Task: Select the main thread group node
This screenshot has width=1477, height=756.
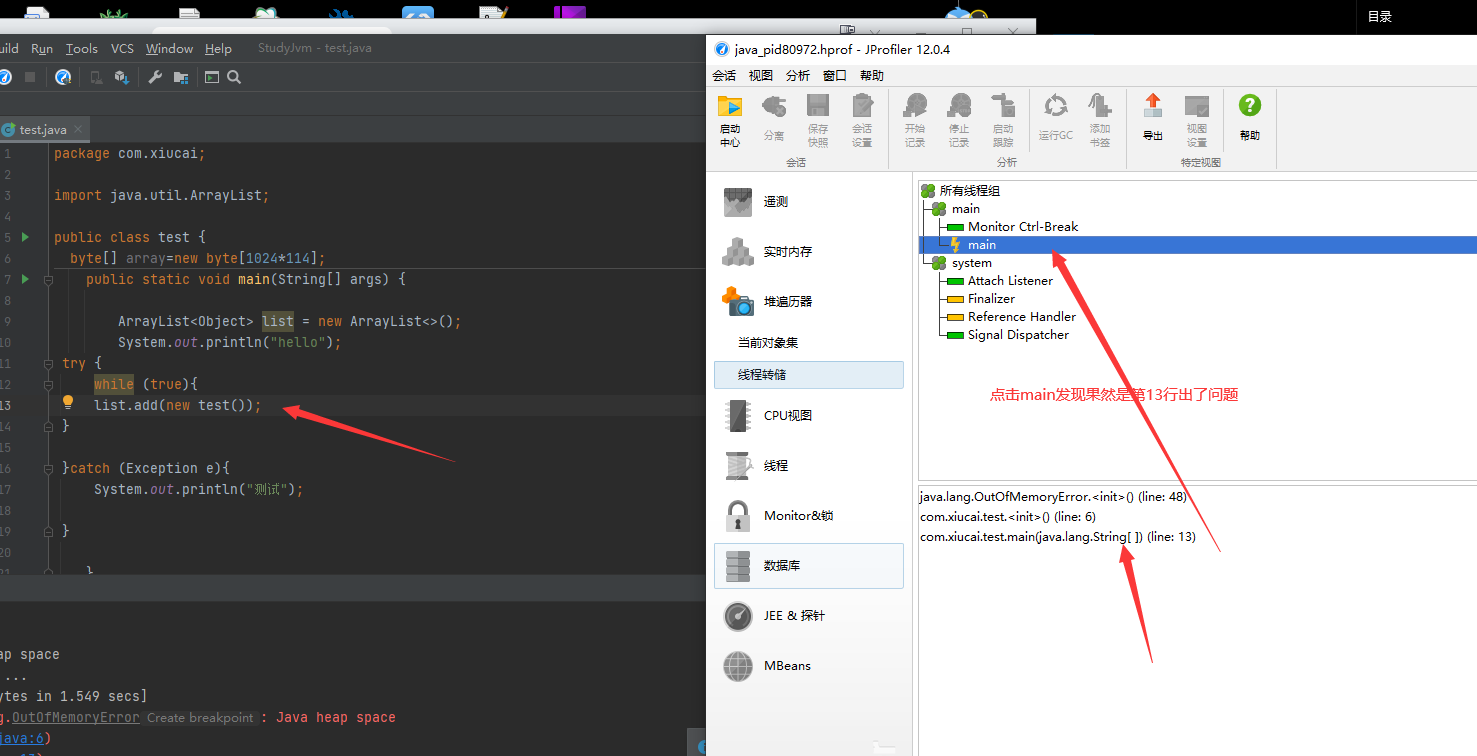Action: [965, 208]
